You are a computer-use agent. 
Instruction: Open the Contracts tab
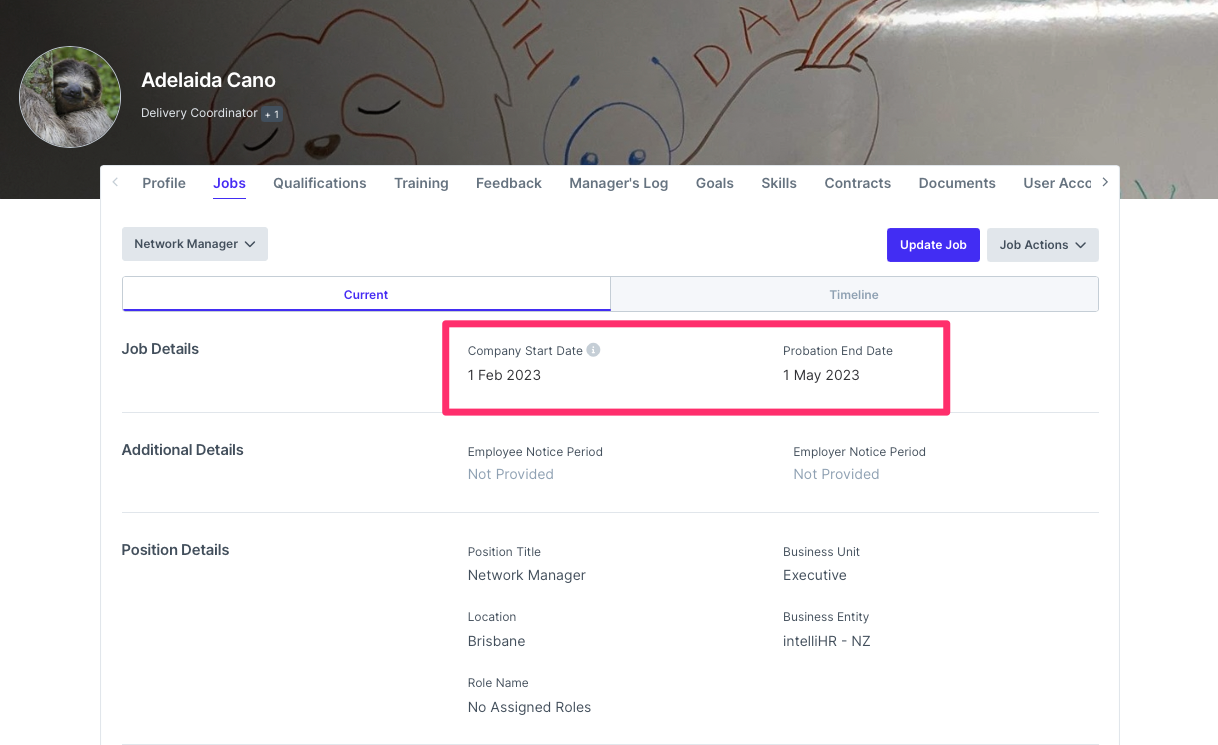click(x=857, y=183)
